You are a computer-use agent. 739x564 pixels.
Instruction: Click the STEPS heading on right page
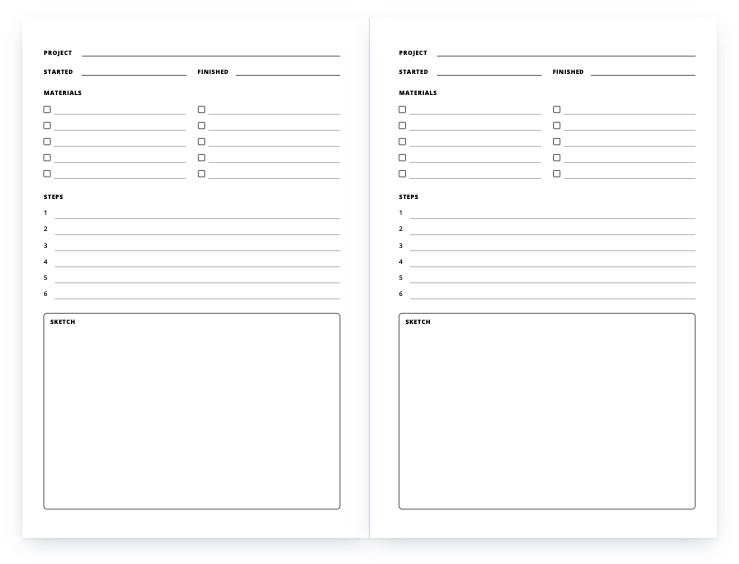tap(409, 196)
